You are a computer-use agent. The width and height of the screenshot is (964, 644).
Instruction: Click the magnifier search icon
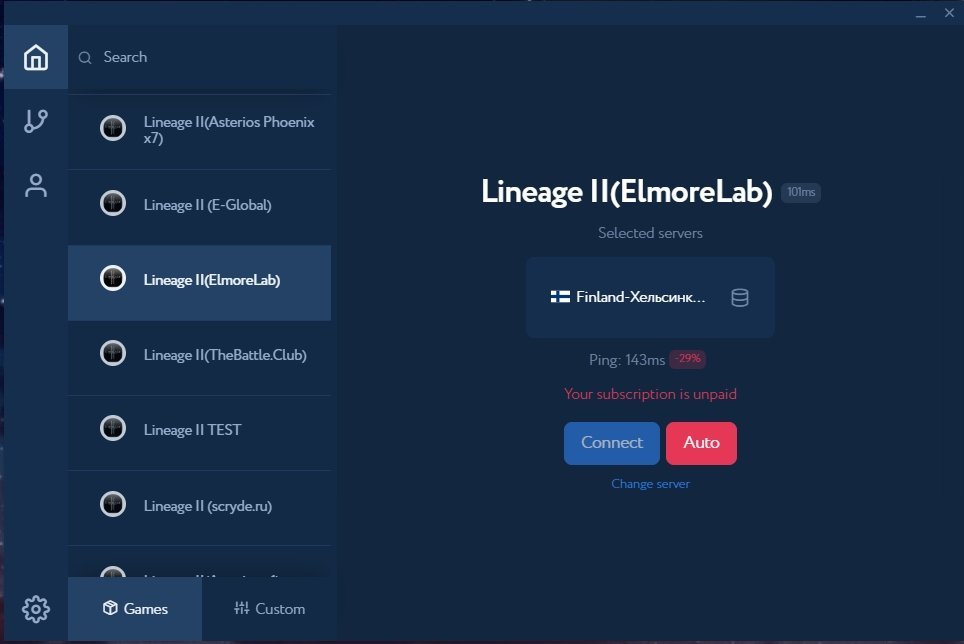click(x=86, y=58)
